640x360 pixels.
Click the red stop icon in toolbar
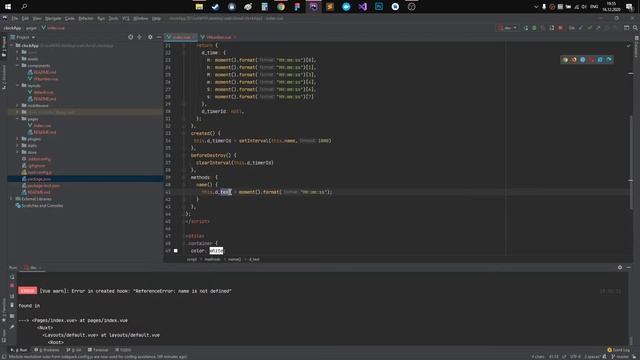560,28
